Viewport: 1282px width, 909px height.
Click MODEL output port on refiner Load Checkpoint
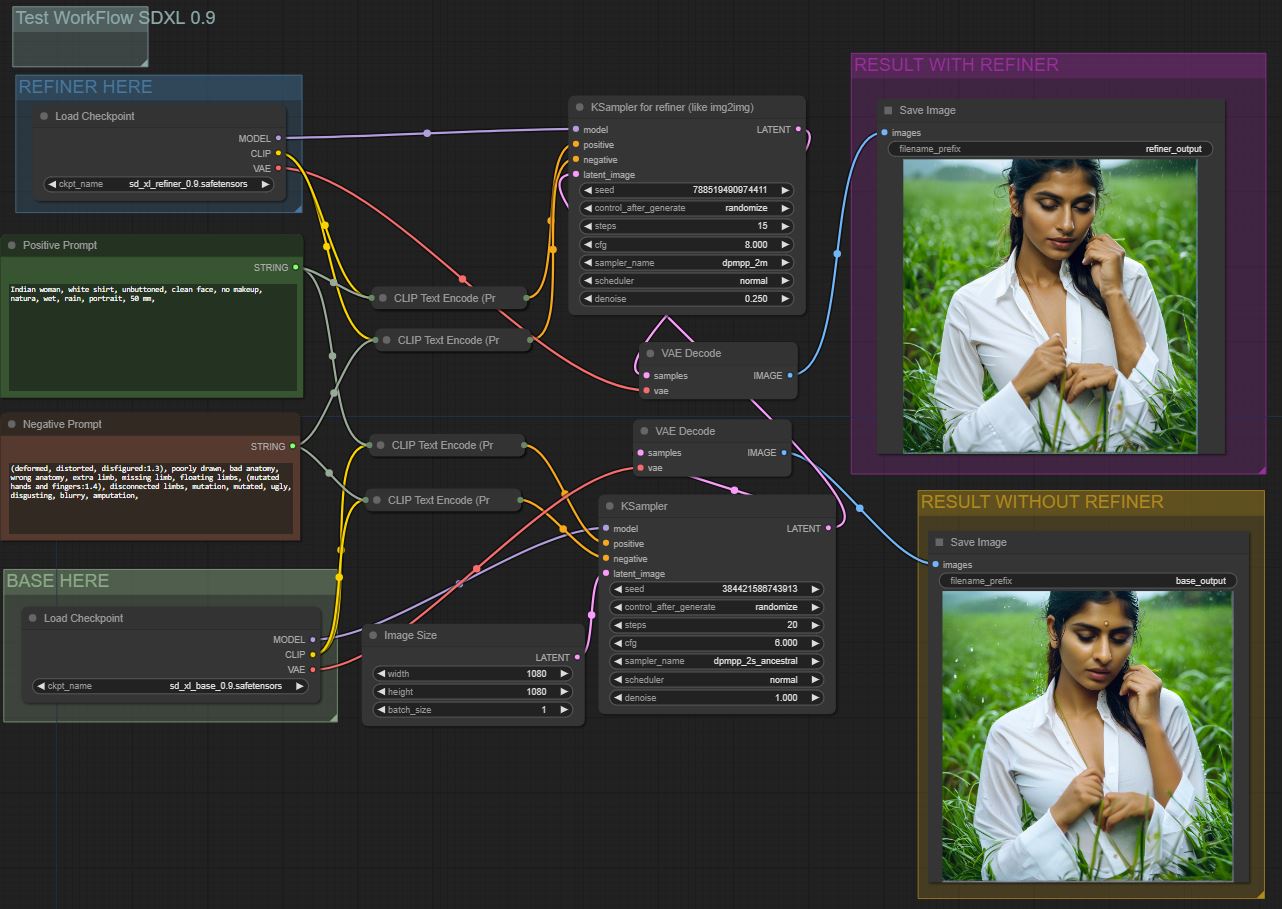[278, 139]
